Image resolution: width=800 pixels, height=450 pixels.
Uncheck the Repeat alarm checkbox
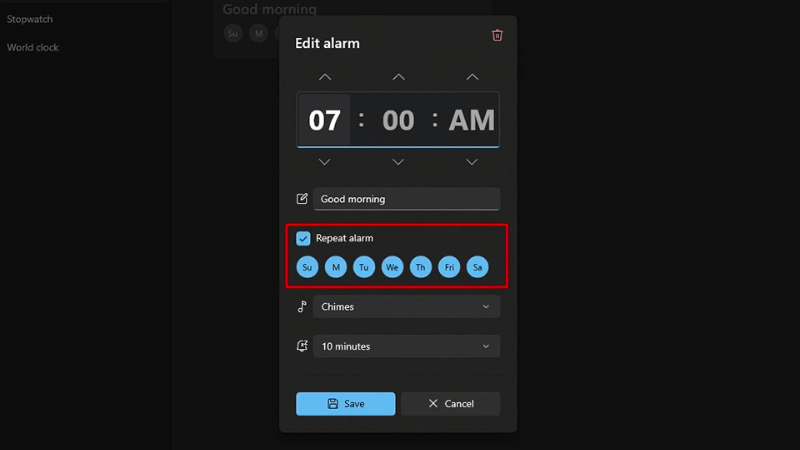pyautogui.click(x=303, y=238)
